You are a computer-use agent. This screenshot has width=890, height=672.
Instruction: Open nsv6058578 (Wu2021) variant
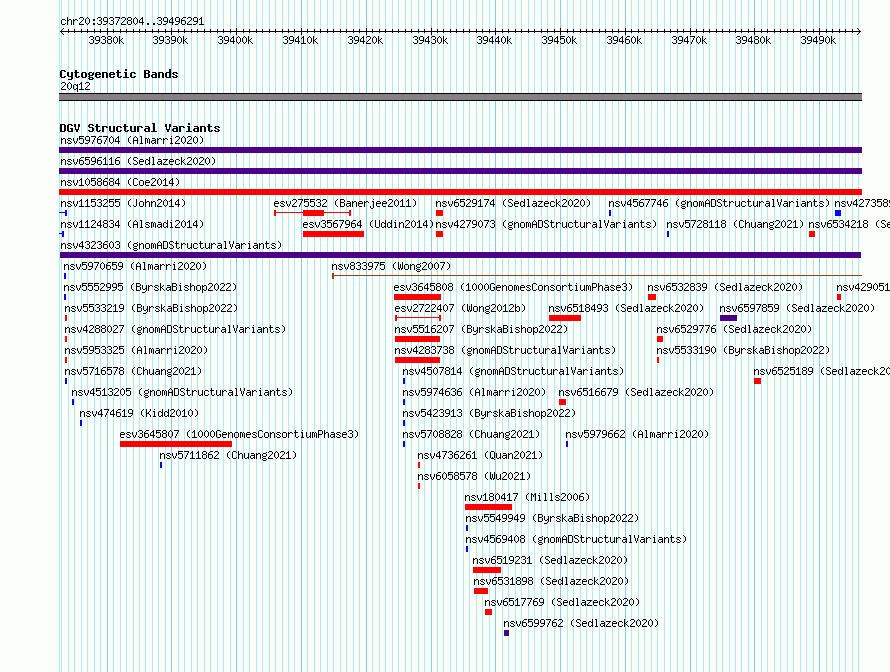coord(474,476)
